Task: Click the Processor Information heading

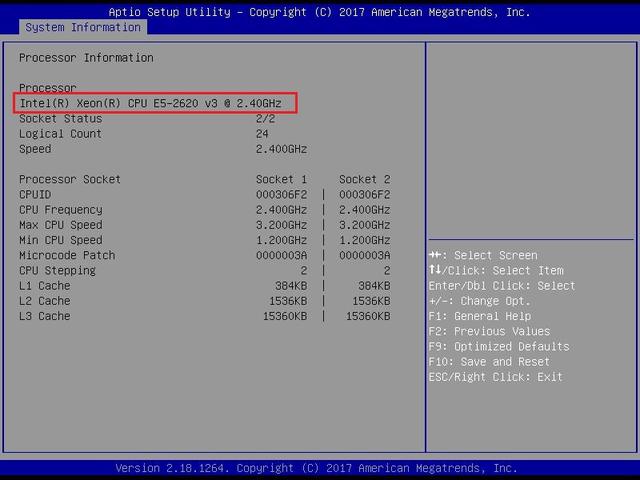Action: coord(86,58)
